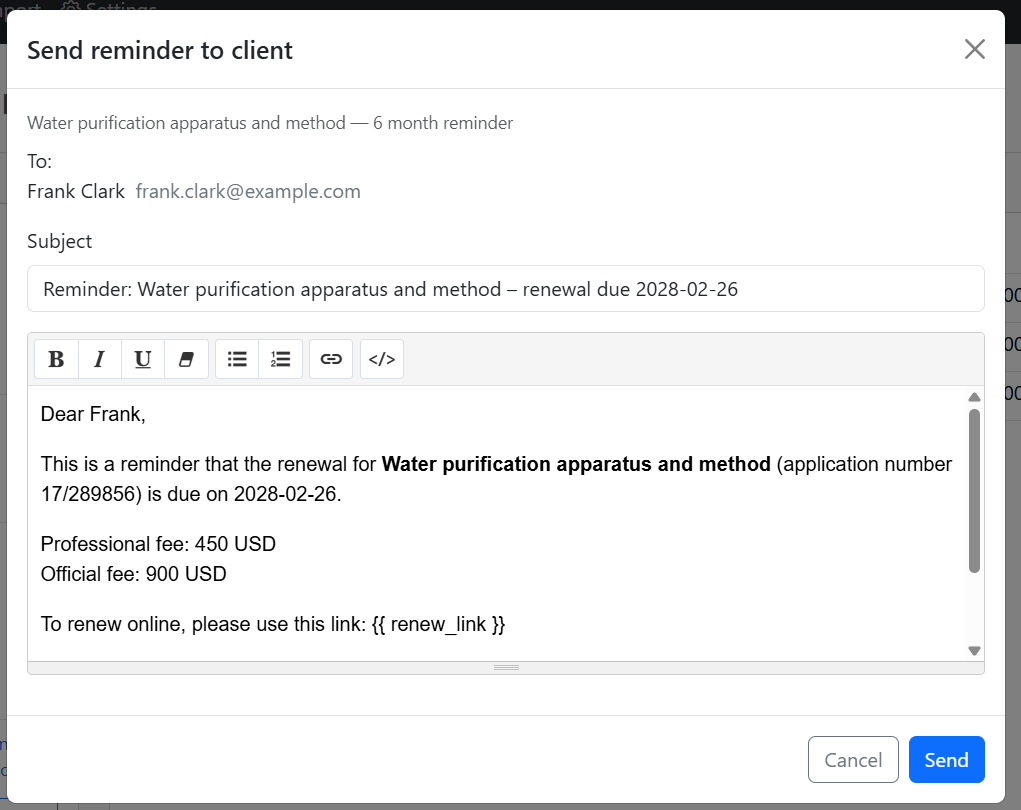
Task: Apply italic formatting
Action: [99, 360]
